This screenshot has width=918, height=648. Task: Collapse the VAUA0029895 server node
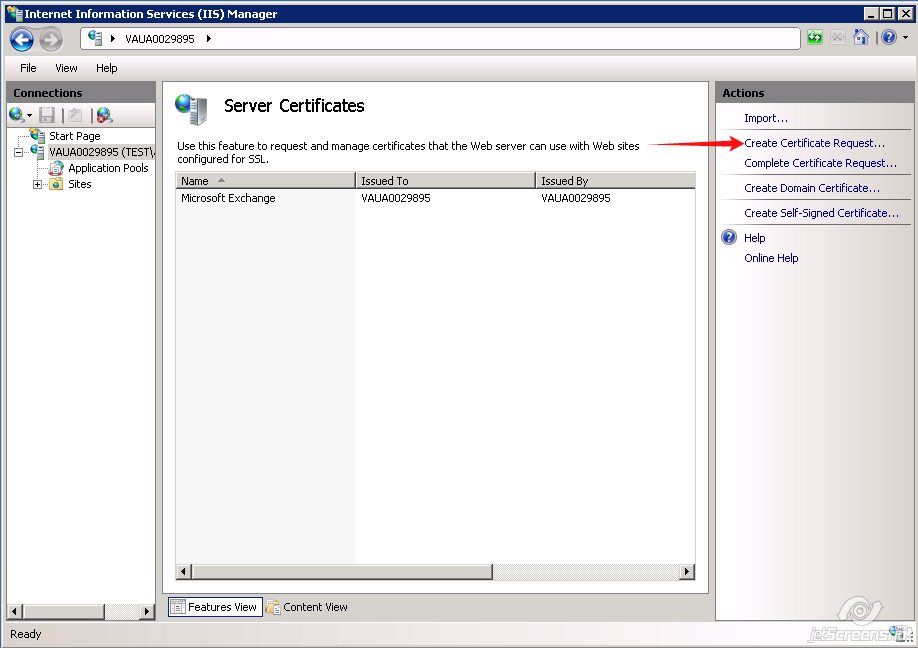pyautogui.click(x=19, y=152)
